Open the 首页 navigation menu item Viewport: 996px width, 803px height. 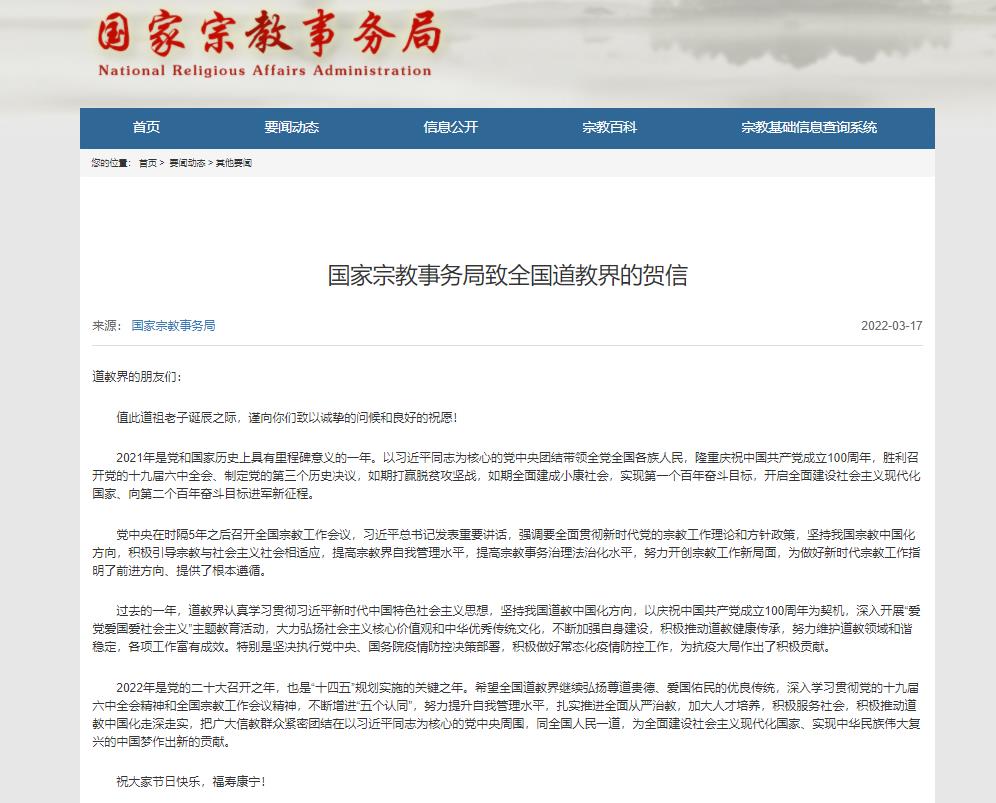click(146, 127)
